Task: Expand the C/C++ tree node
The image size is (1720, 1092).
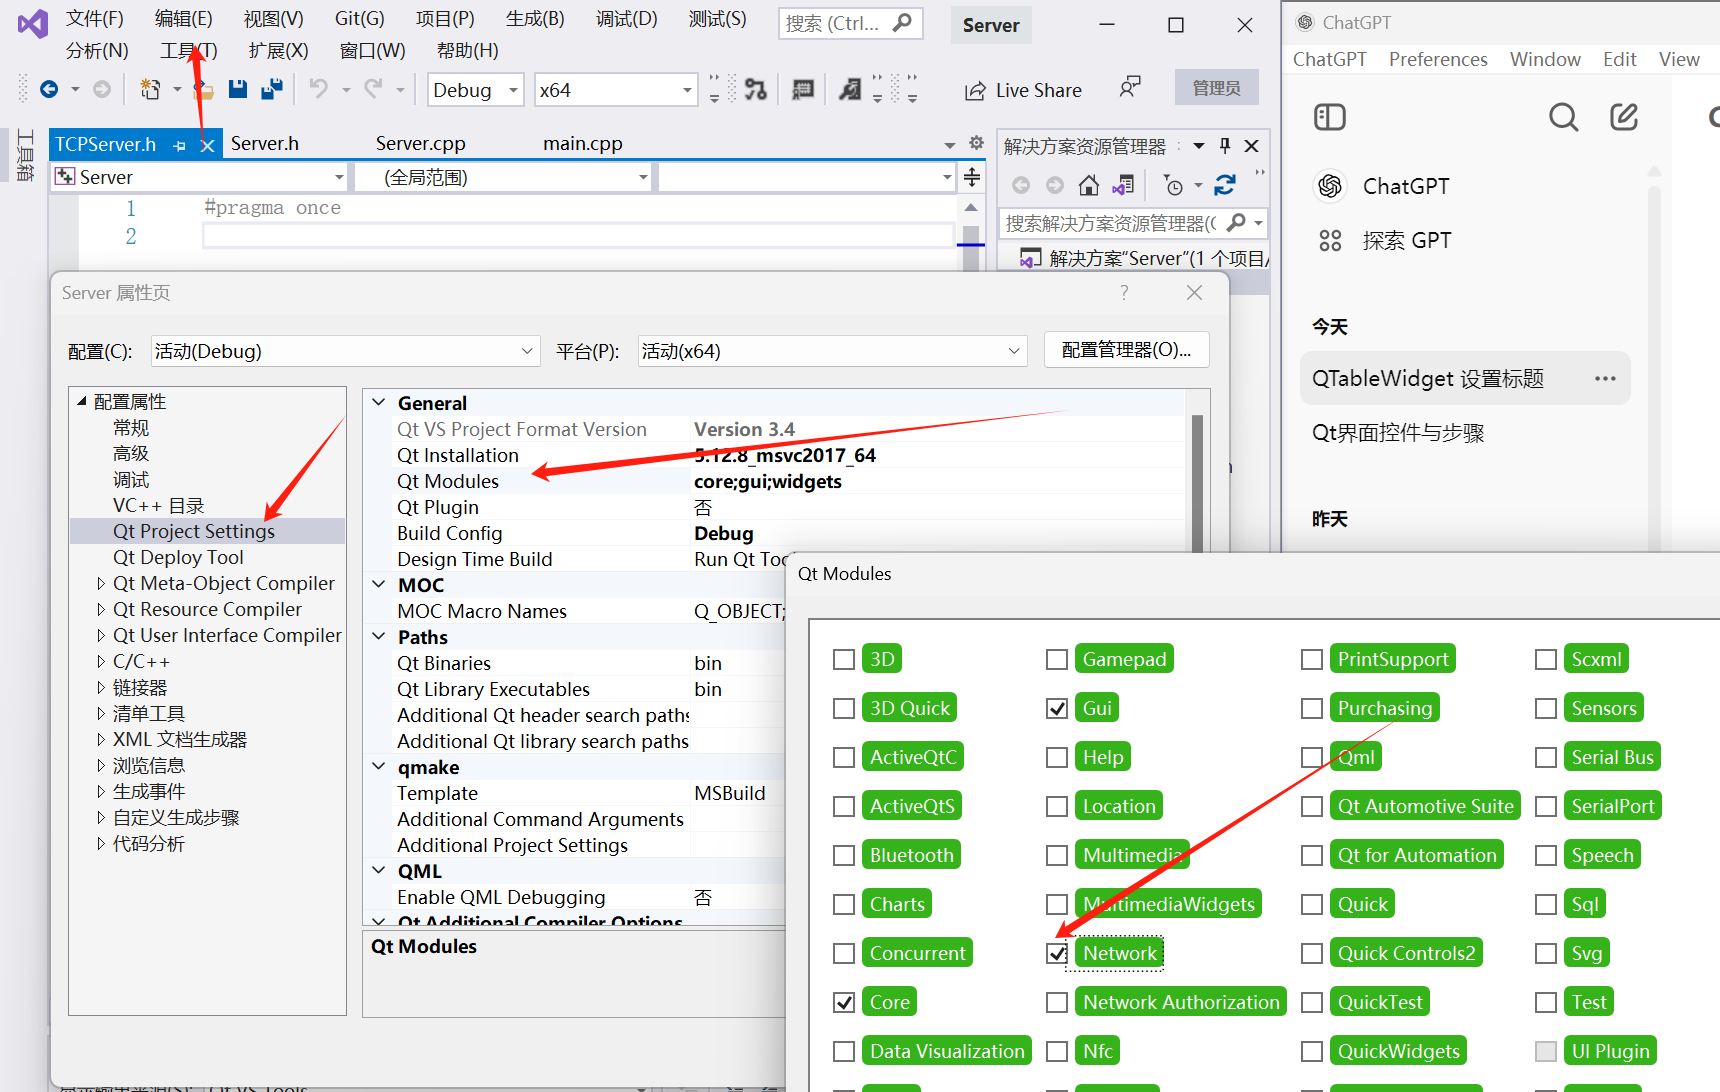Action: tap(100, 661)
